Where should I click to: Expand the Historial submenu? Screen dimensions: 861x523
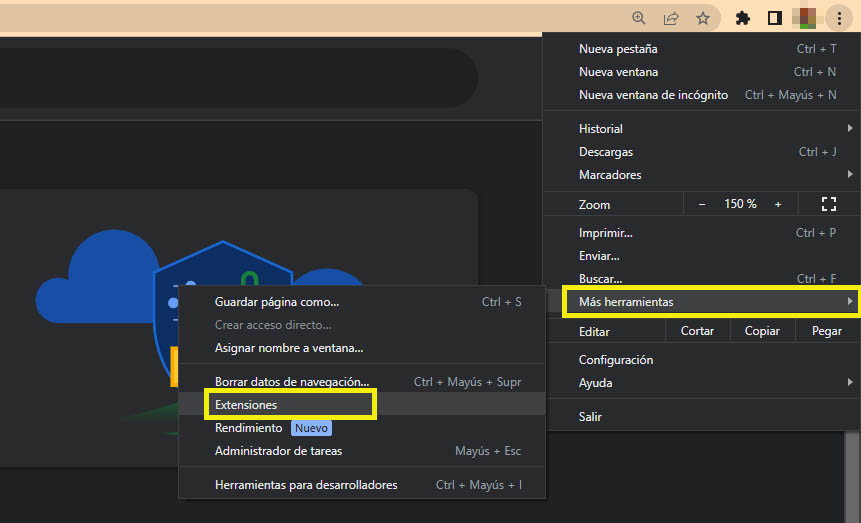(700, 129)
